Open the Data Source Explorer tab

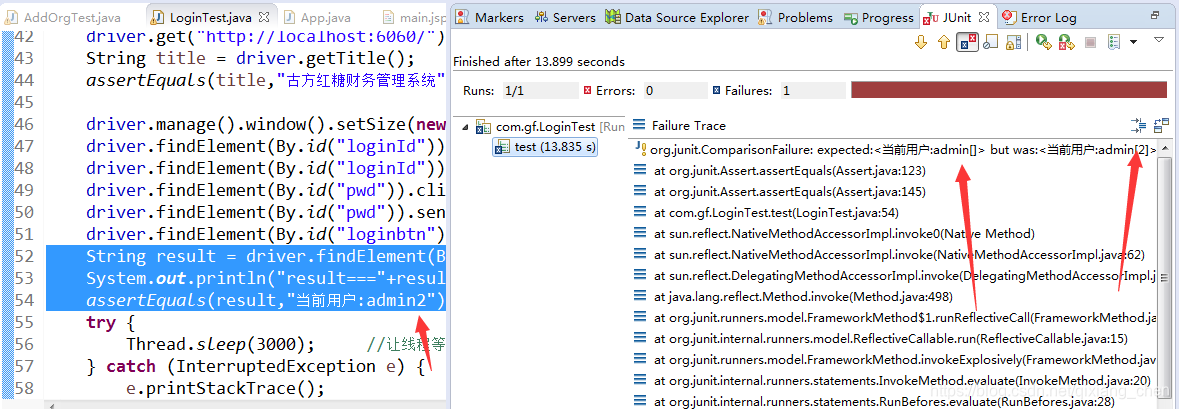pos(677,17)
